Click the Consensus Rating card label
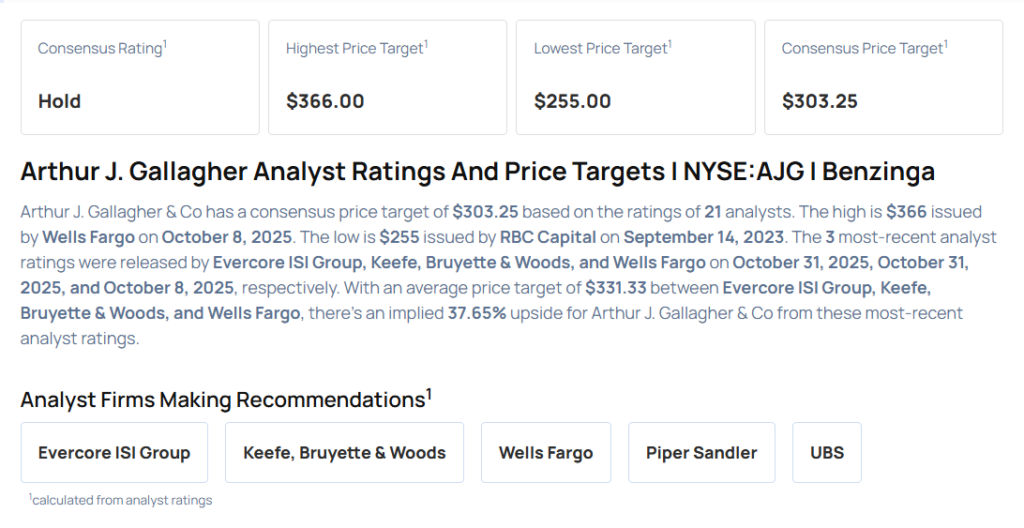 pos(101,48)
